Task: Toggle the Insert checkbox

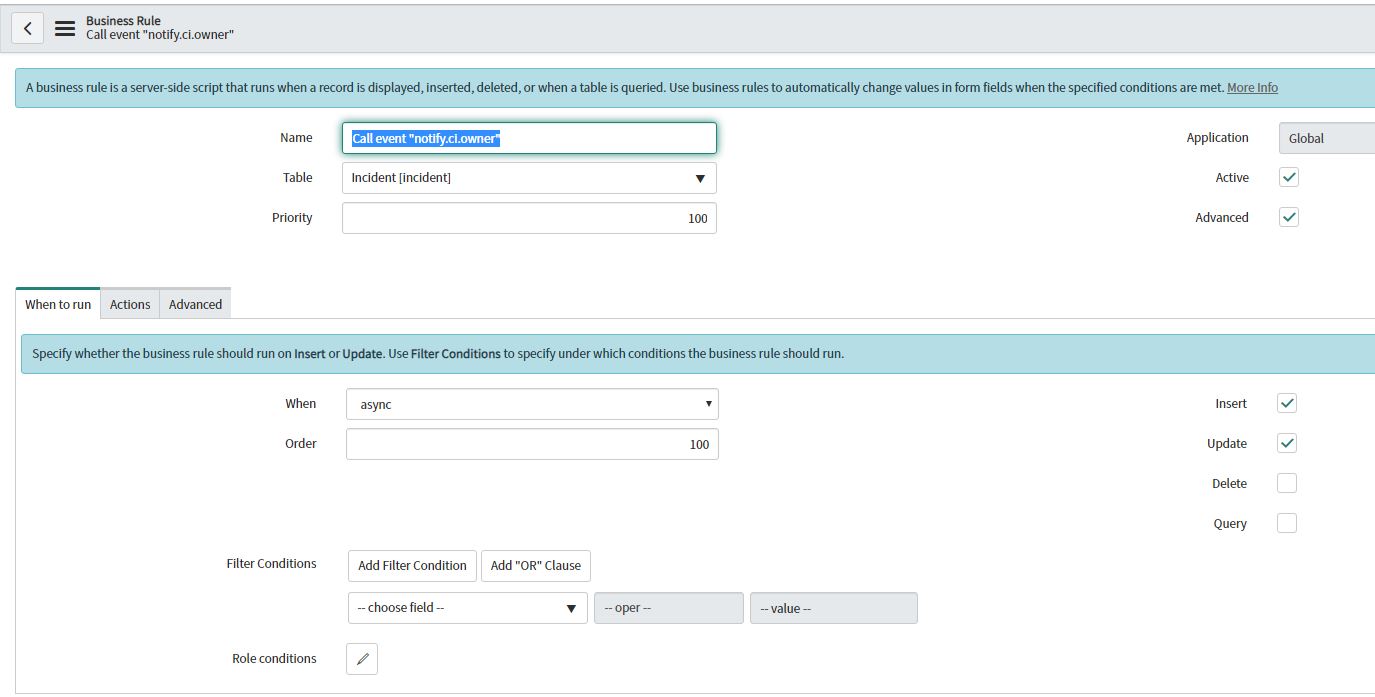Action: 1287,403
